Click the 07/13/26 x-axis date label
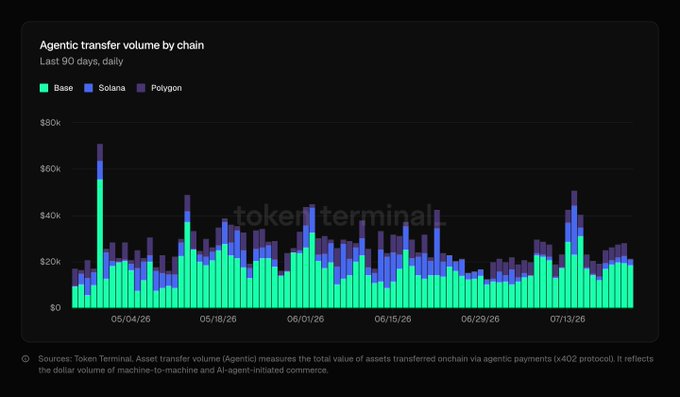680x397 pixels. pyautogui.click(x=568, y=319)
